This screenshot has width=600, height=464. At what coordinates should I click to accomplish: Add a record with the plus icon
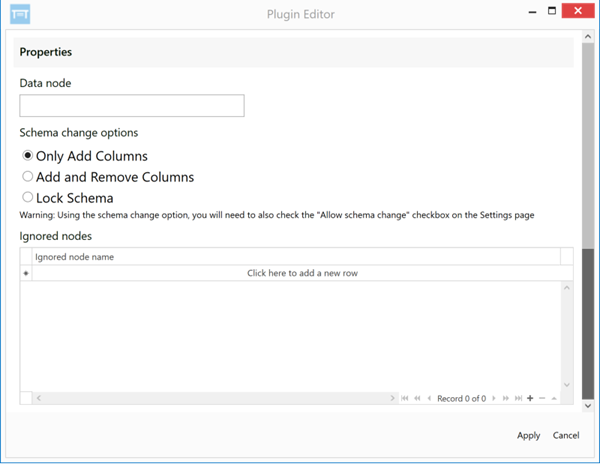click(x=530, y=398)
